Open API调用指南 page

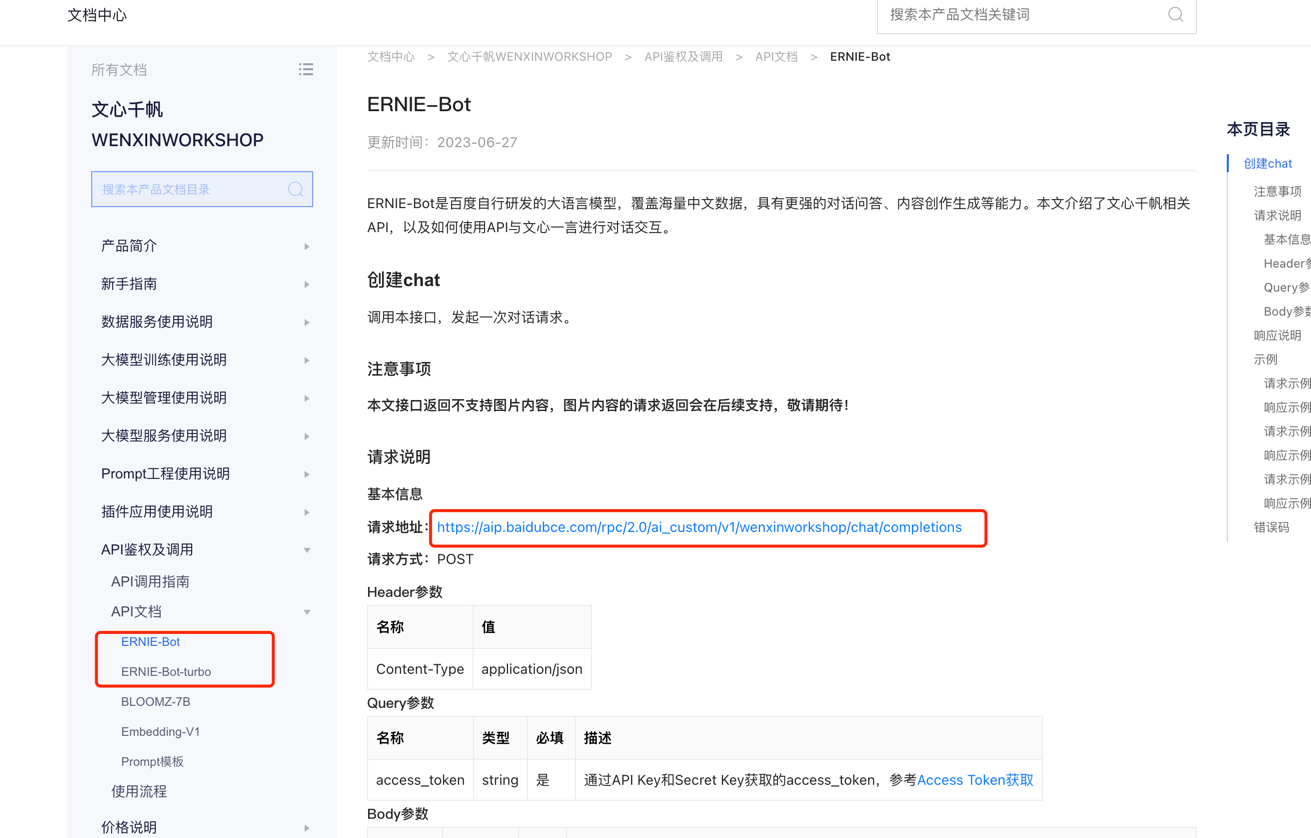point(150,582)
